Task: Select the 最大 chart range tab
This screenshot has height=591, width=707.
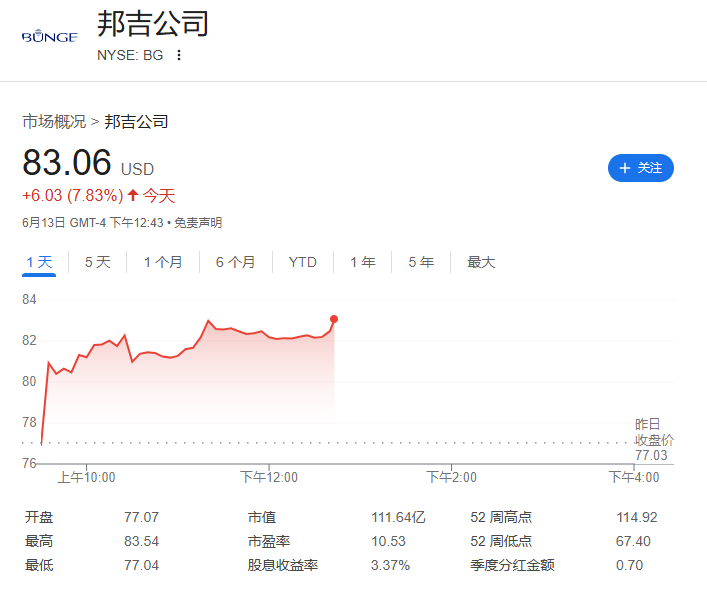Action: coord(481,262)
